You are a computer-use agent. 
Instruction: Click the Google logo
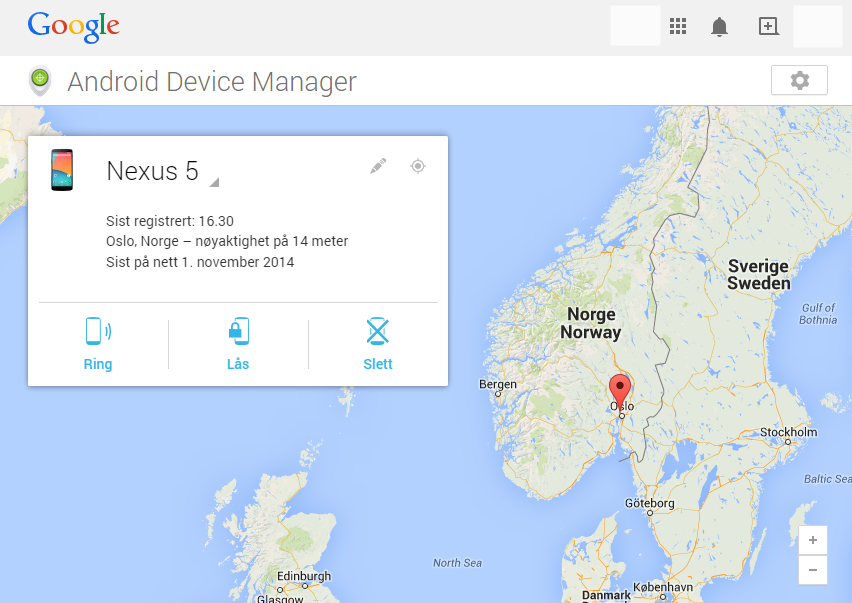coord(73,27)
